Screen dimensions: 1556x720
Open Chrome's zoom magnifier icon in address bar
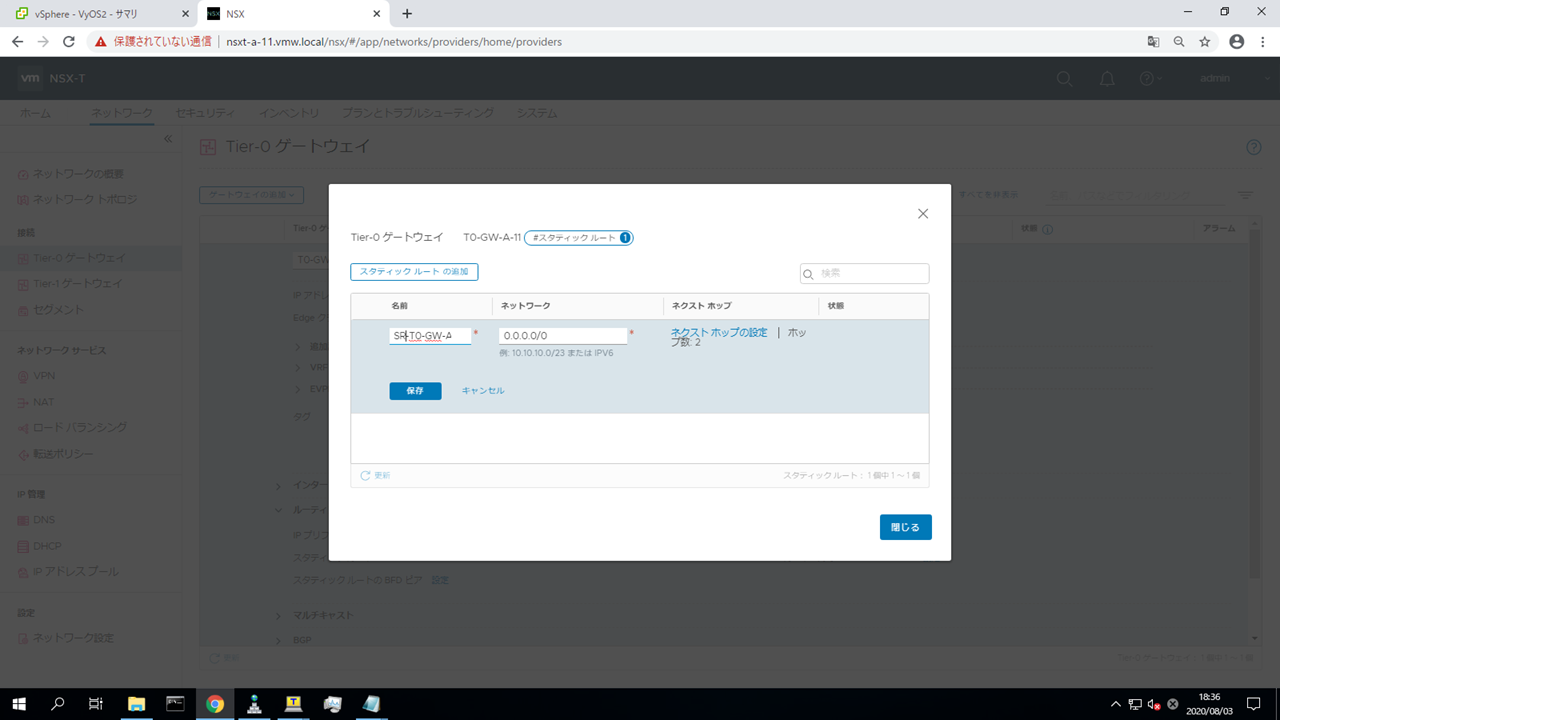[x=1179, y=42]
